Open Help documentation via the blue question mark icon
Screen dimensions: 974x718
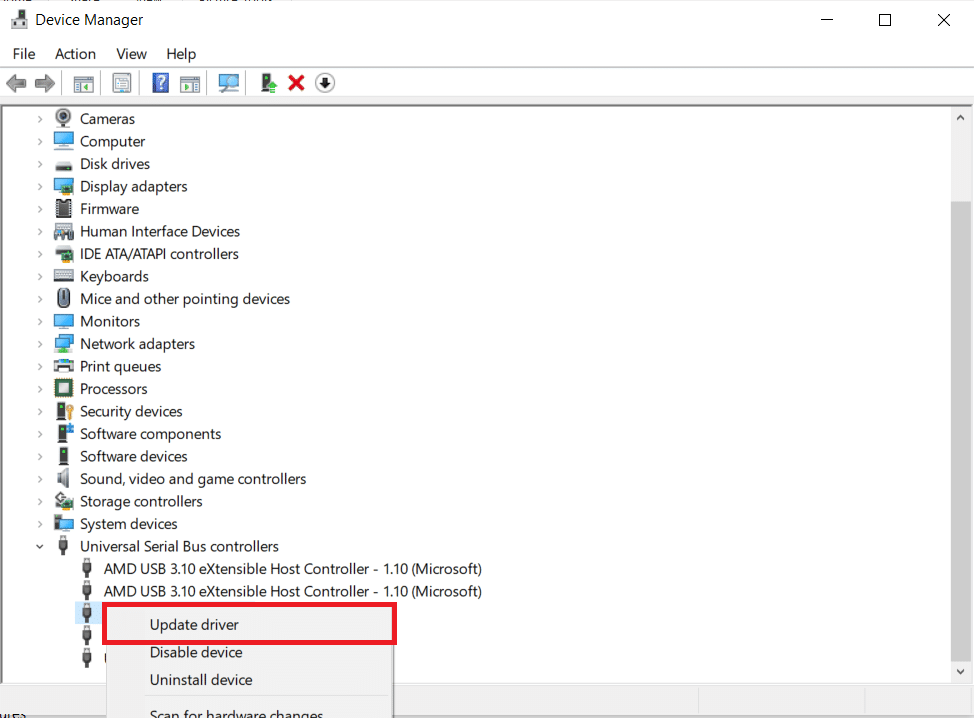[160, 82]
